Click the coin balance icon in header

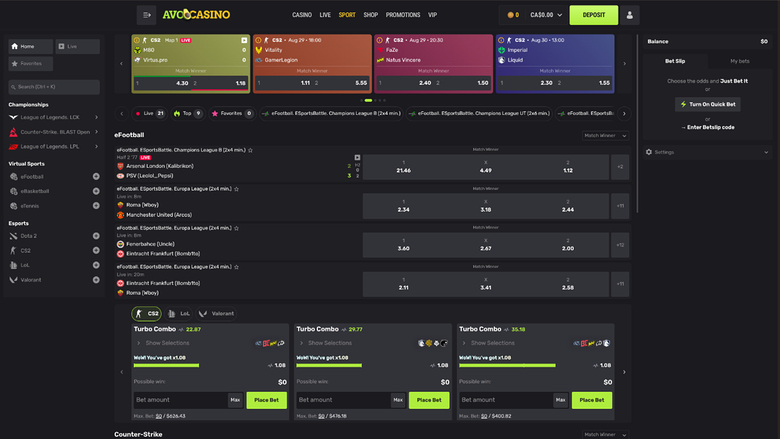[x=511, y=15]
